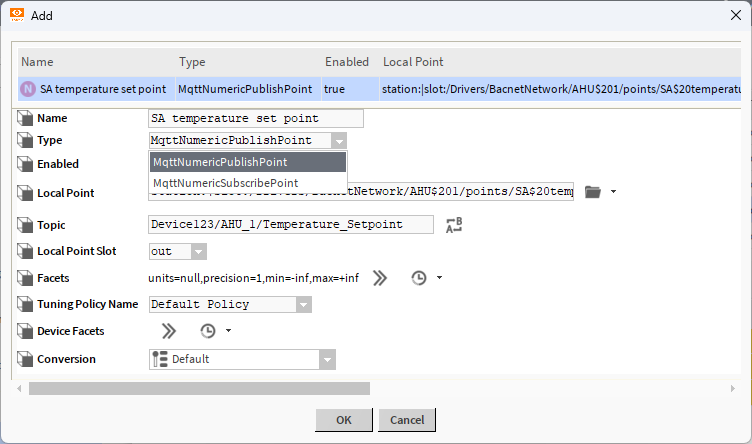Open the Facets double-chevron editor
The height and width of the screenshot is (444, 752).
click(x=380, y=278)
